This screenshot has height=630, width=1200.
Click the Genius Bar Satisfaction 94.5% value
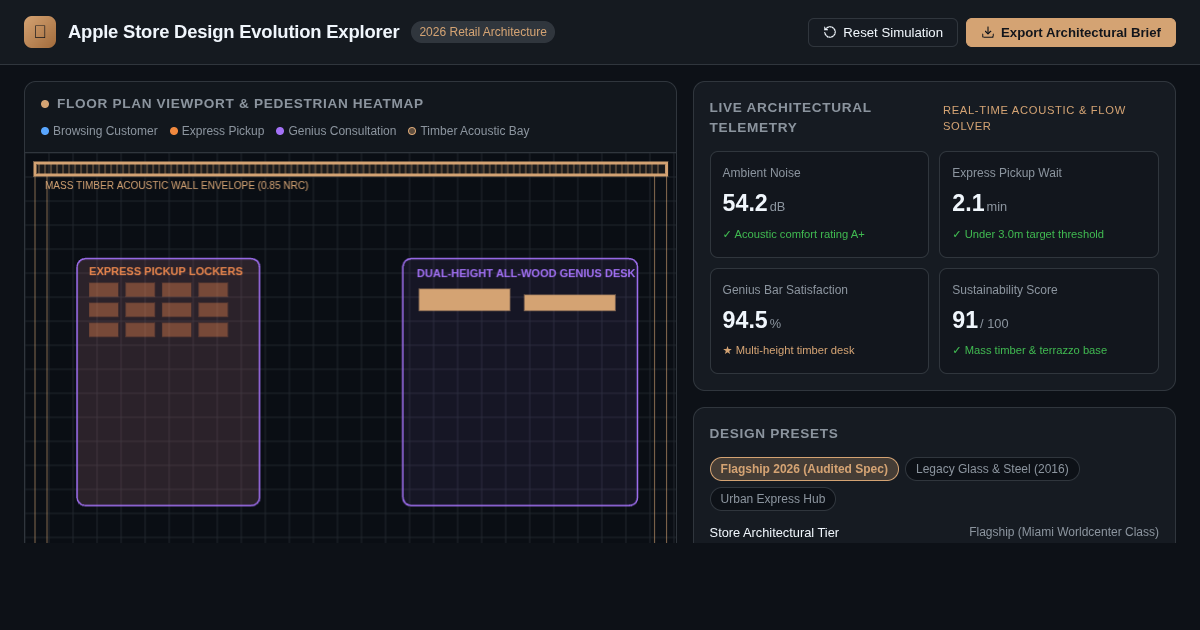pyautogui.click(x=752, y=320)
